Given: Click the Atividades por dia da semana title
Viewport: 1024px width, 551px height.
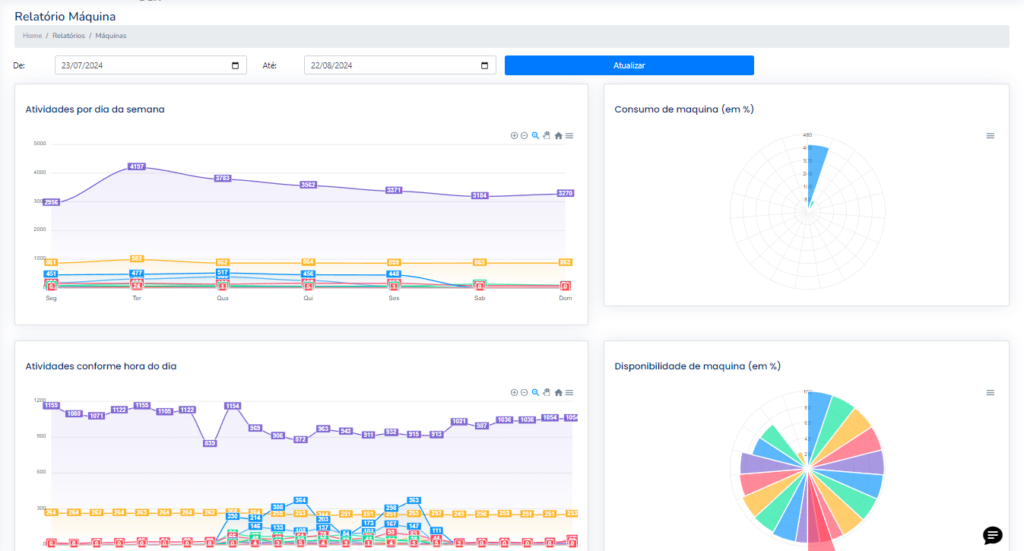Looking at the screenshot, I should (95, 109).
